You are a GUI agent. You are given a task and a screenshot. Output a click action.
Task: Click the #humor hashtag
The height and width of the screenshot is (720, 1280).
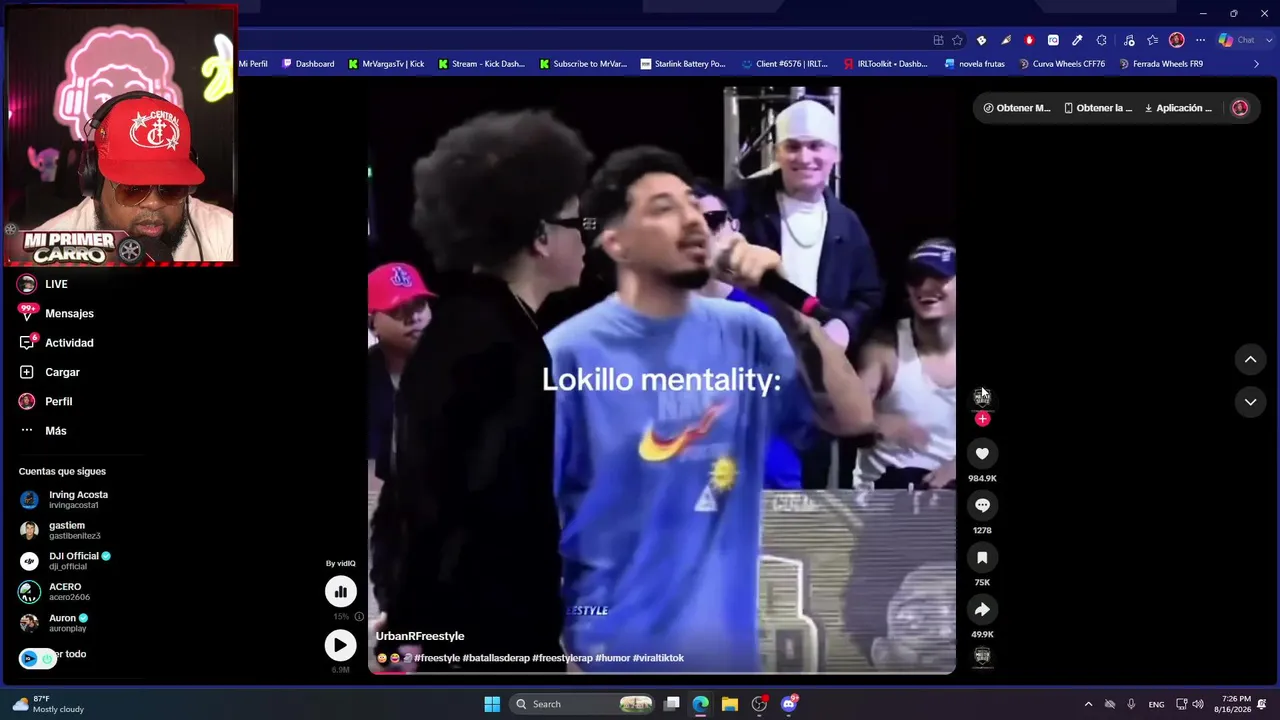[x=612, y=658]
